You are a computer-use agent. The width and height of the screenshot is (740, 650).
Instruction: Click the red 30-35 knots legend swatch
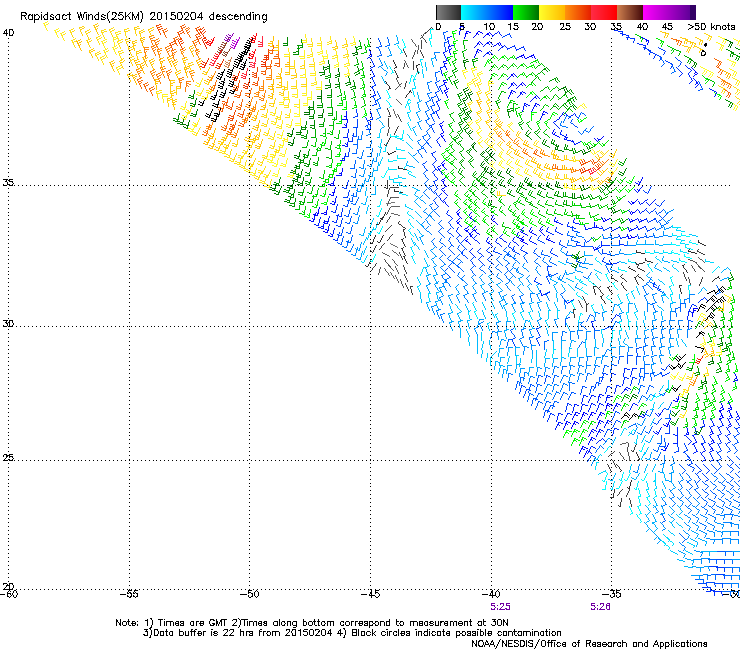[x=604, y=12]
